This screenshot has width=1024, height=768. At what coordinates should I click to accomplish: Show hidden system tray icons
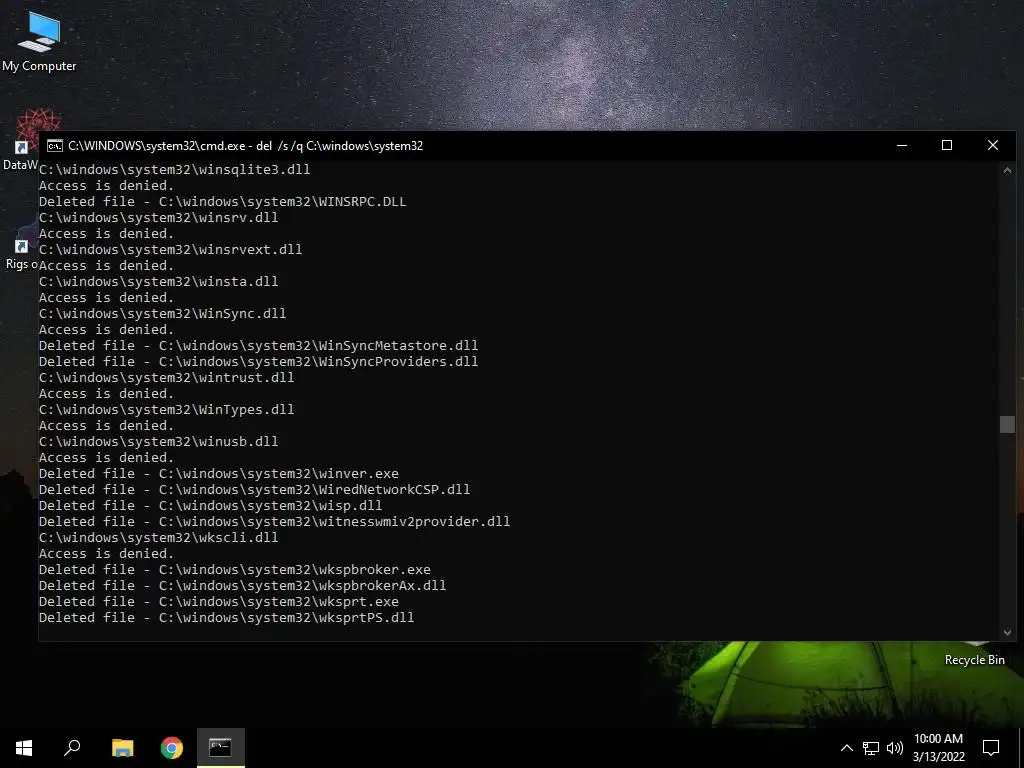[846, 748]
